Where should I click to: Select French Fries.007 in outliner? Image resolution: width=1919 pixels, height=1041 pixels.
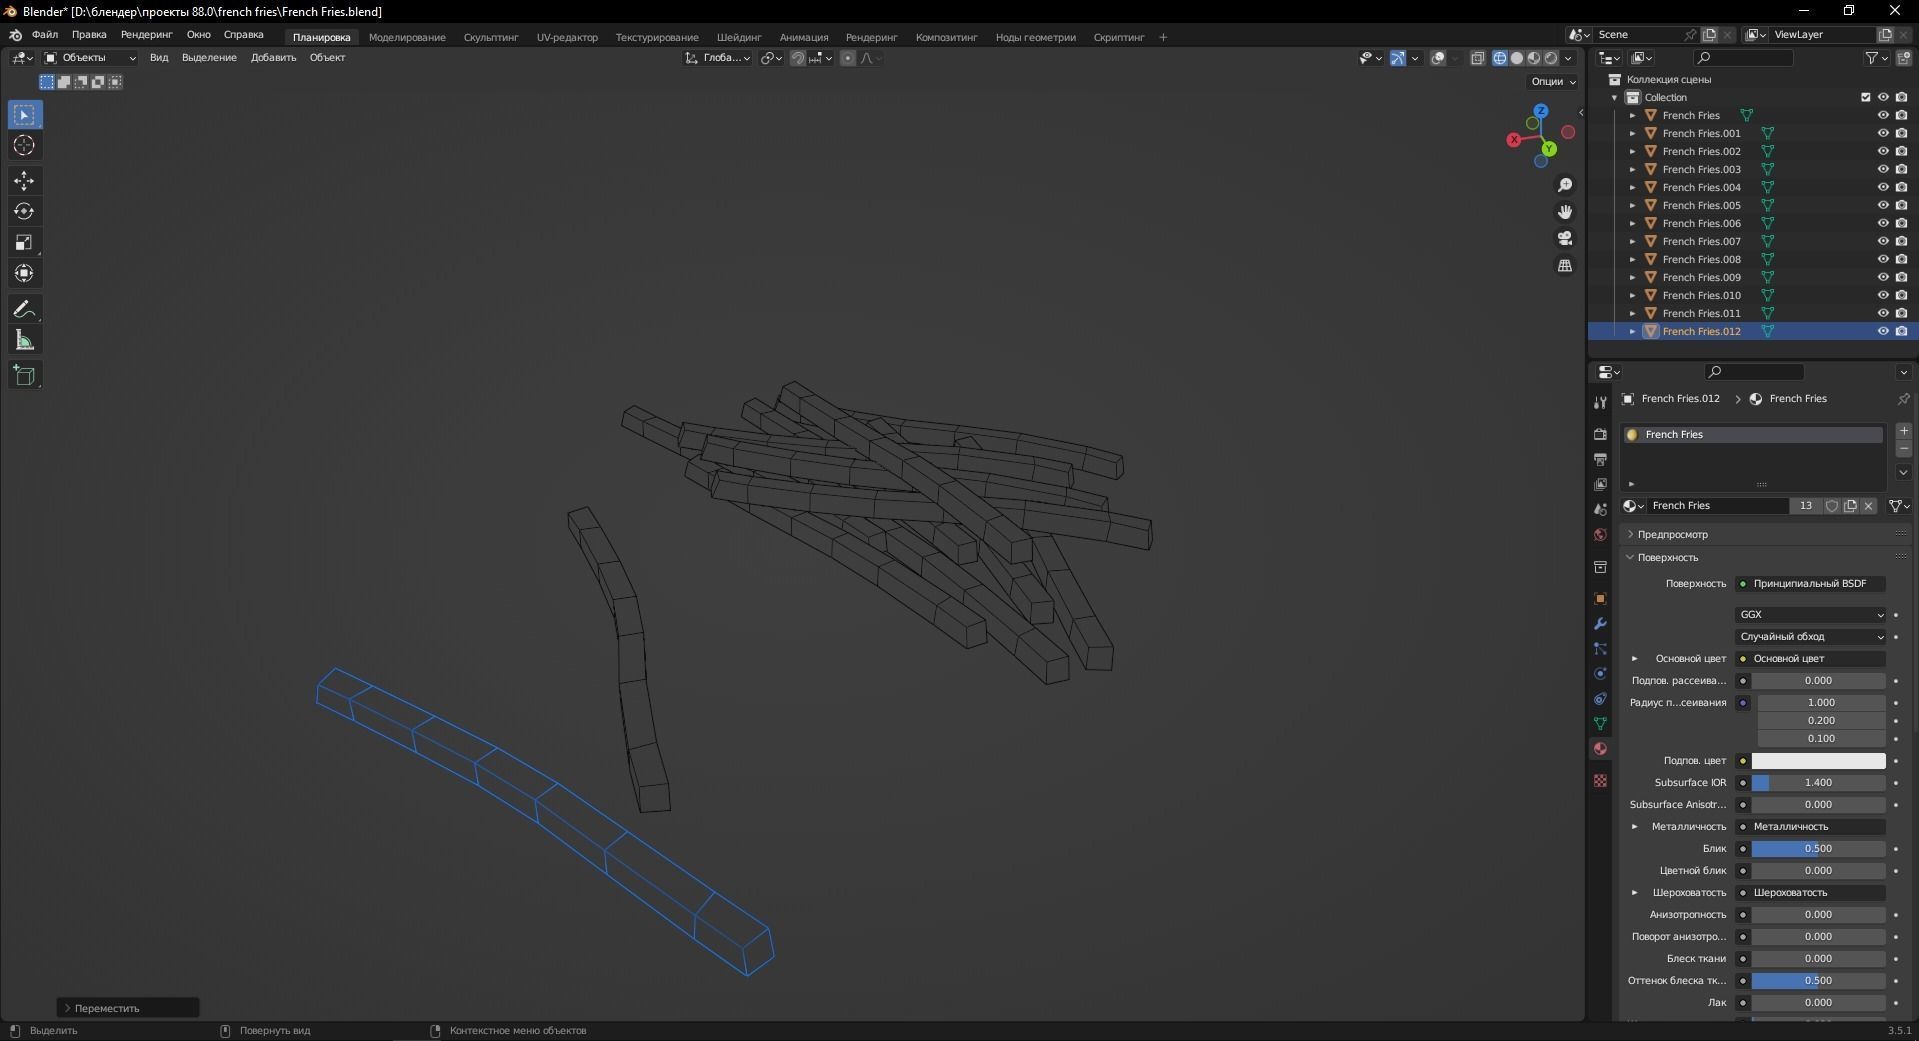1701,241
